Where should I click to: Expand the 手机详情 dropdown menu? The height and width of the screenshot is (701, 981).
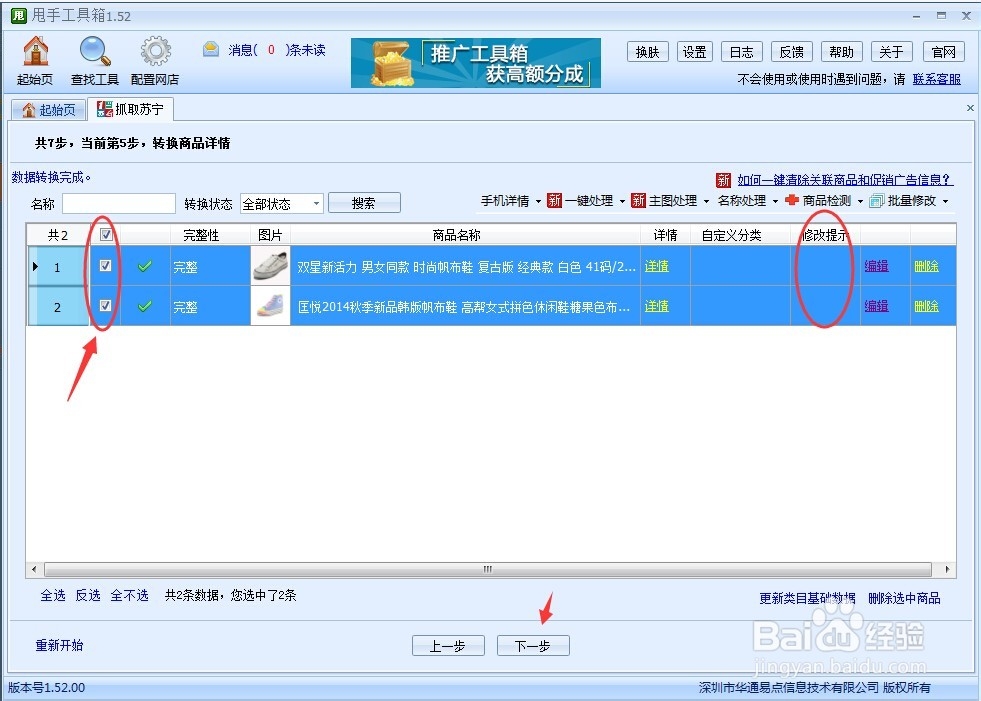coord(538,202)
